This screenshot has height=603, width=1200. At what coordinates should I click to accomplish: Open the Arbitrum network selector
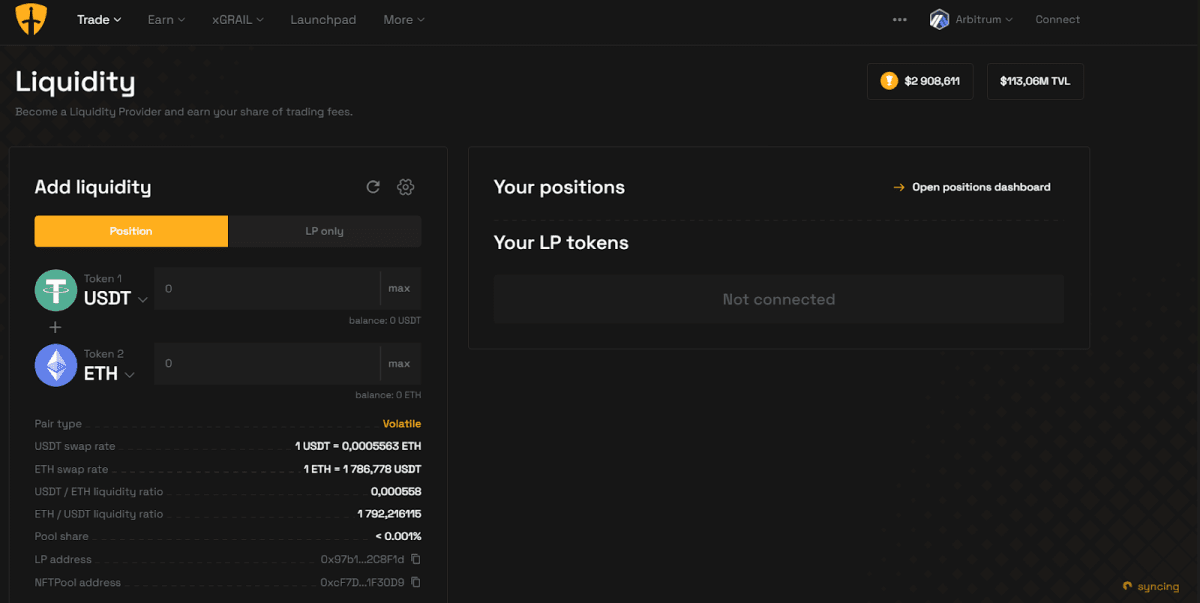971,19
